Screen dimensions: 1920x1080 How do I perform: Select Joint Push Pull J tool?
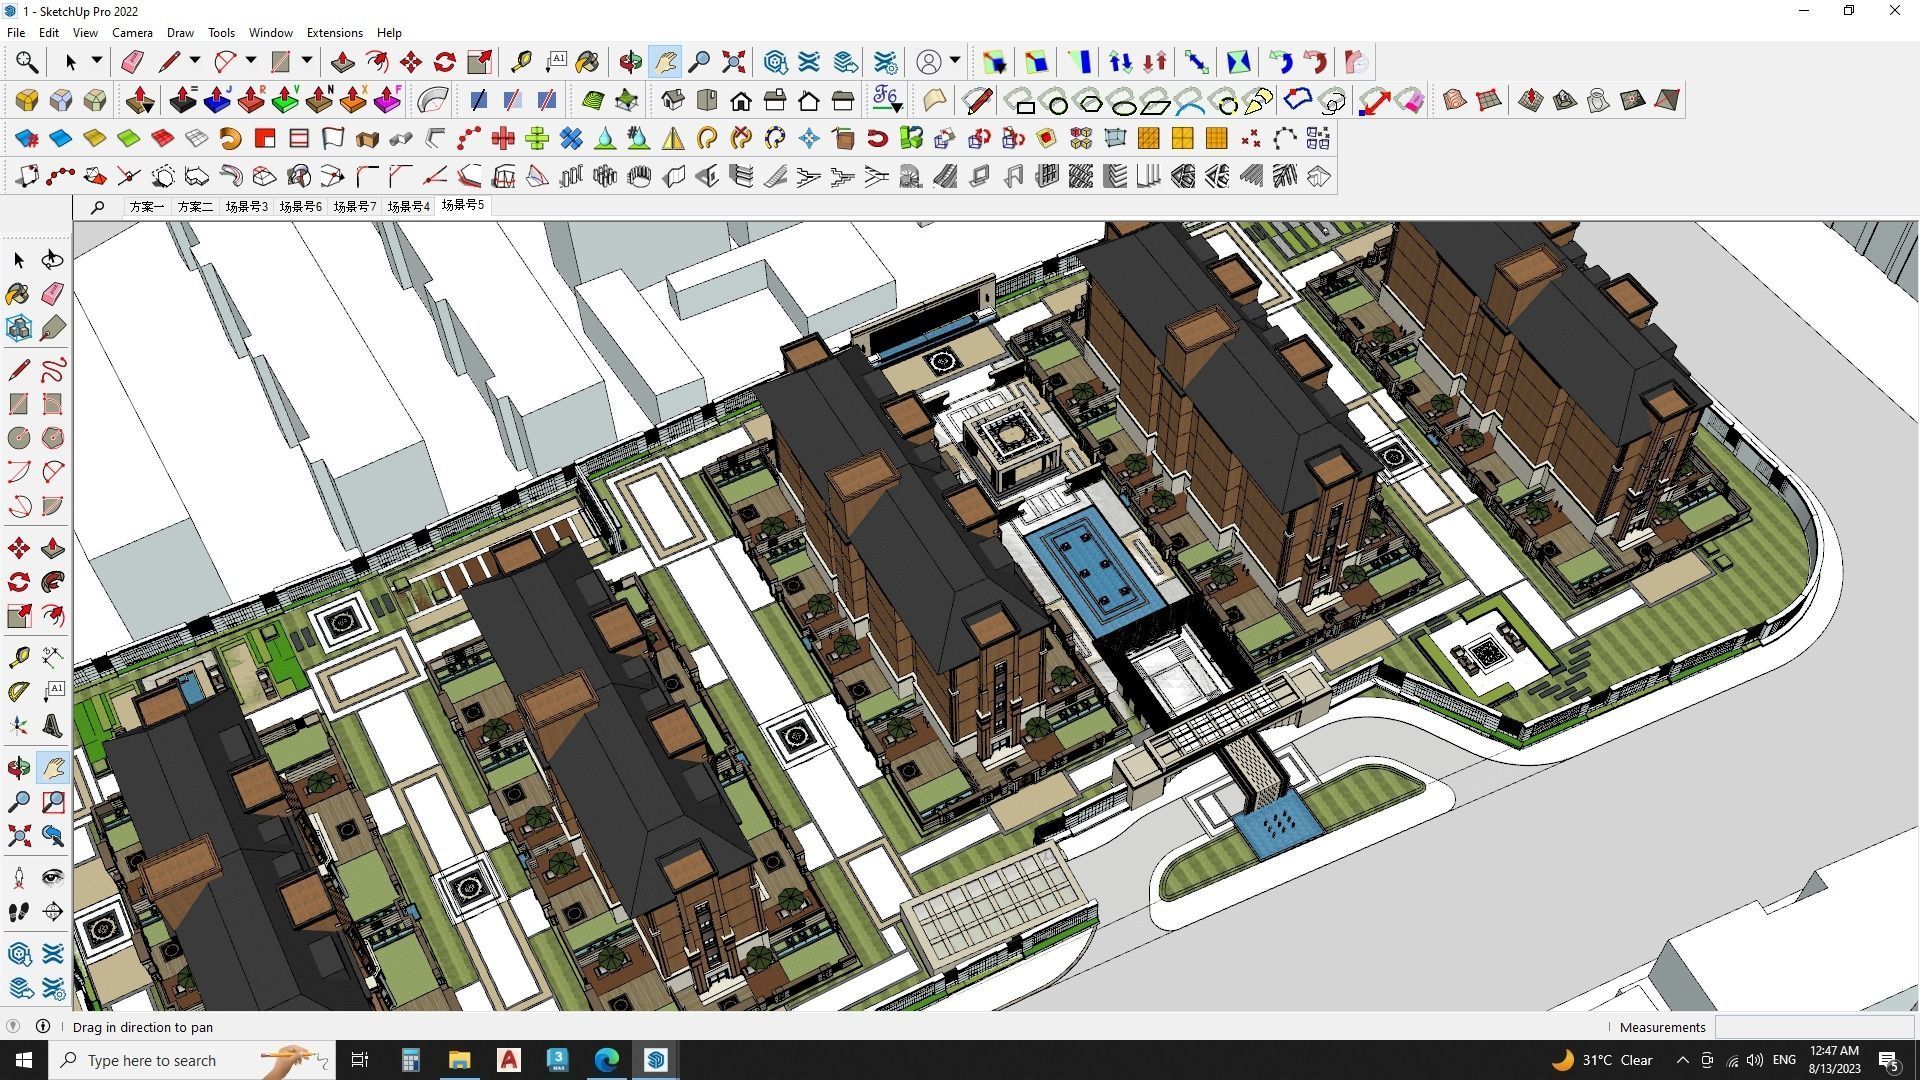(x=217, y=100)
